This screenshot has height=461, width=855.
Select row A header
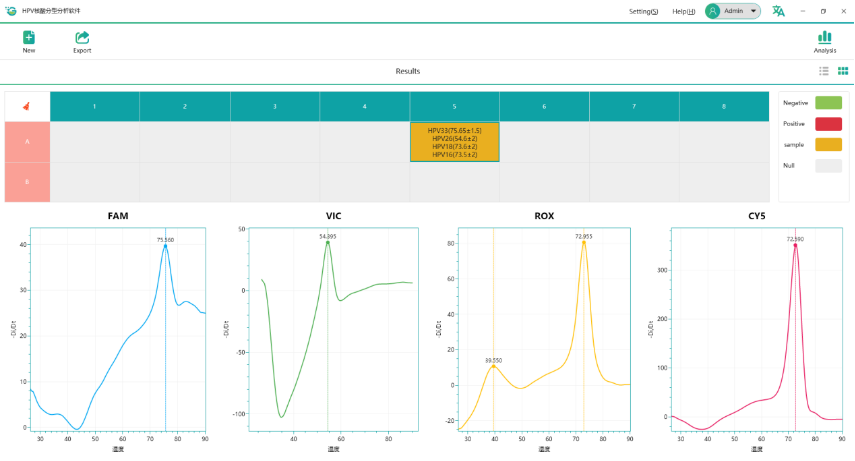(27, 142)
